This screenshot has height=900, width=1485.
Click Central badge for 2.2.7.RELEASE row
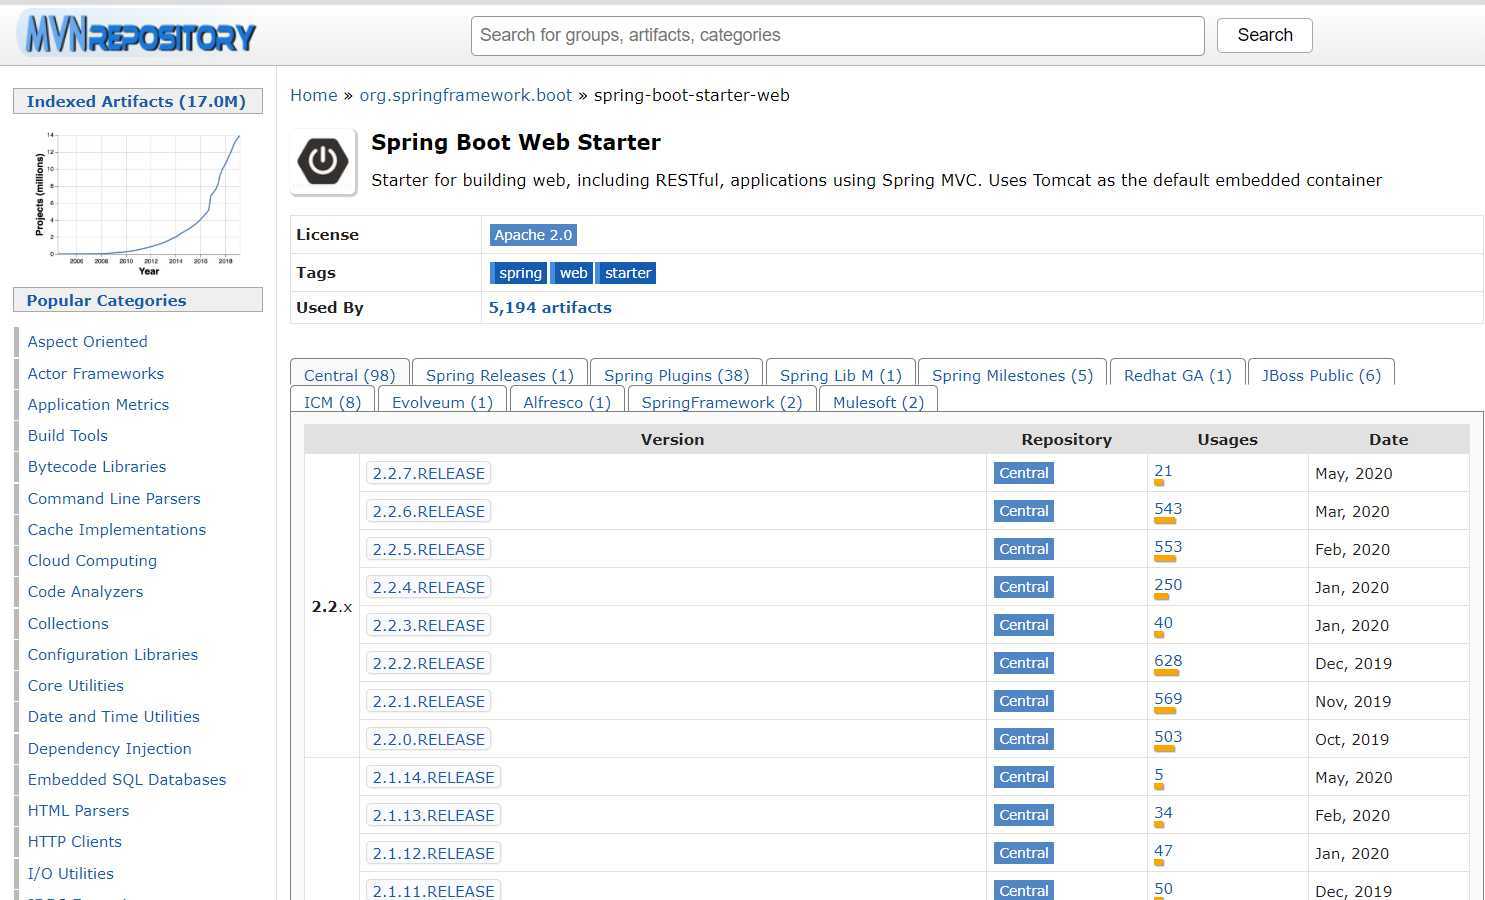[x=1024, y=473]
